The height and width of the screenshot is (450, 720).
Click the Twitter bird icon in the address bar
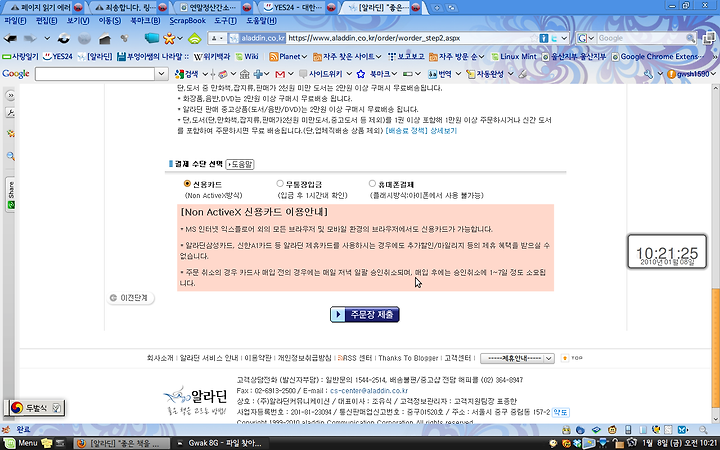[x=554, y=38]
